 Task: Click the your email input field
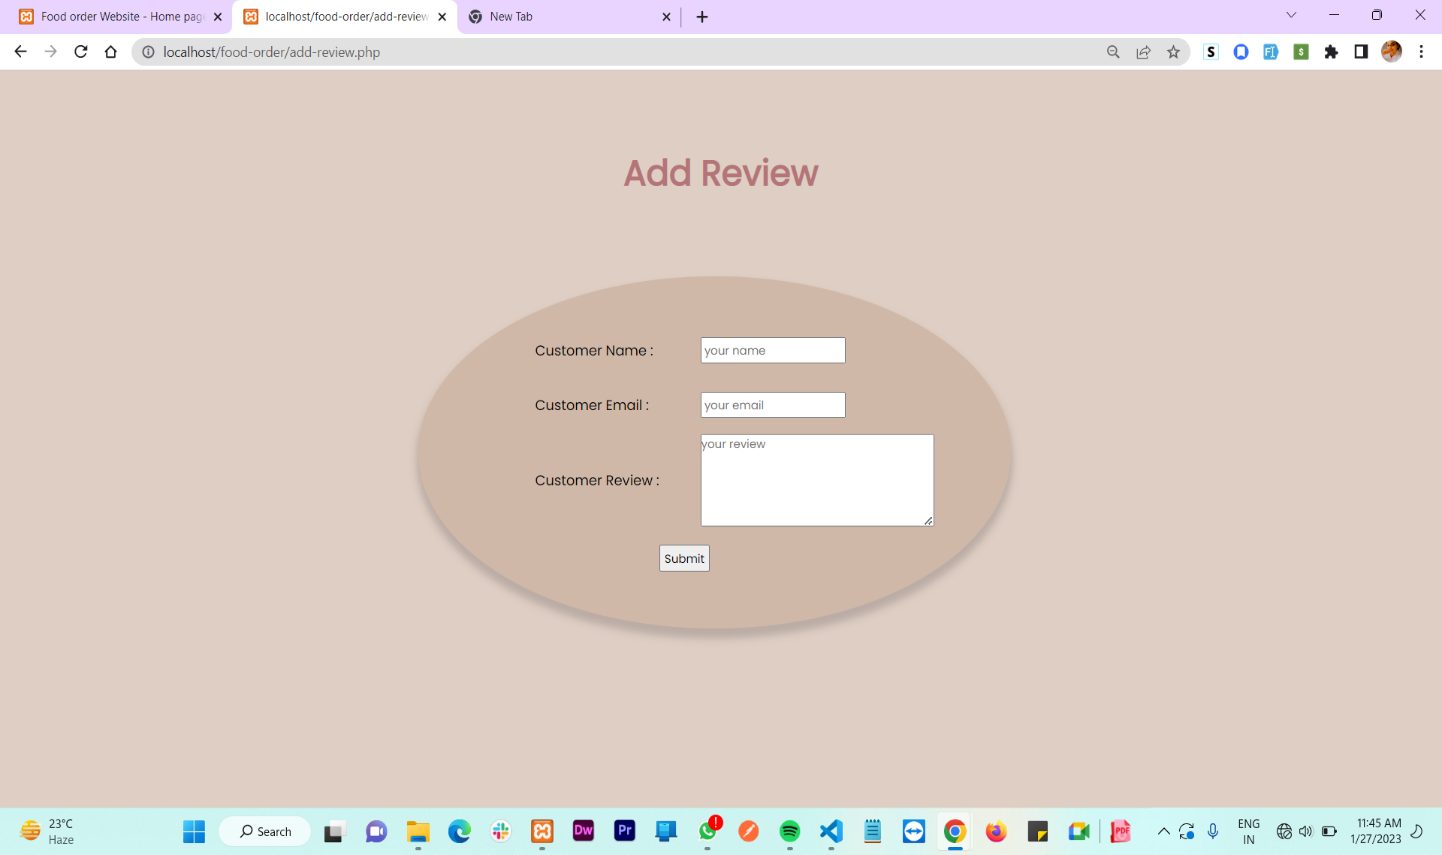click(x=772, y=405)
